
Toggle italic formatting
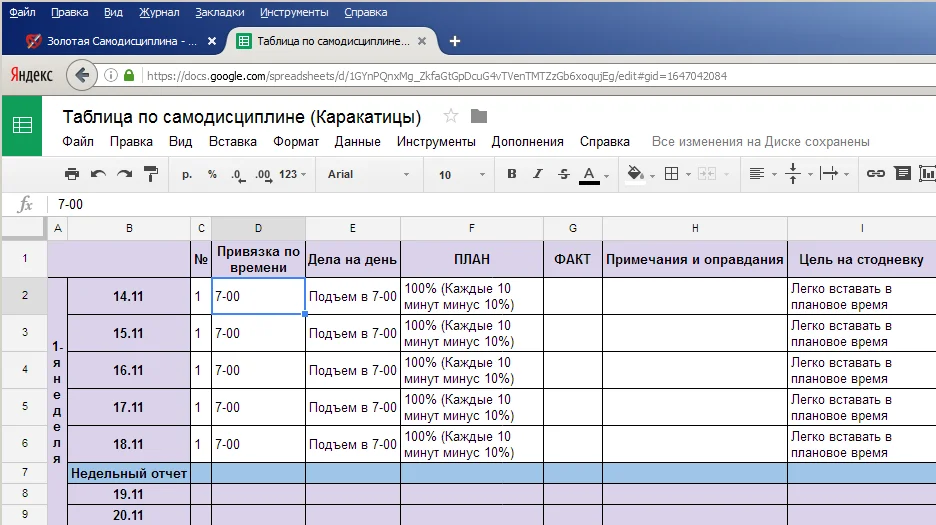(x=538, y=174)
